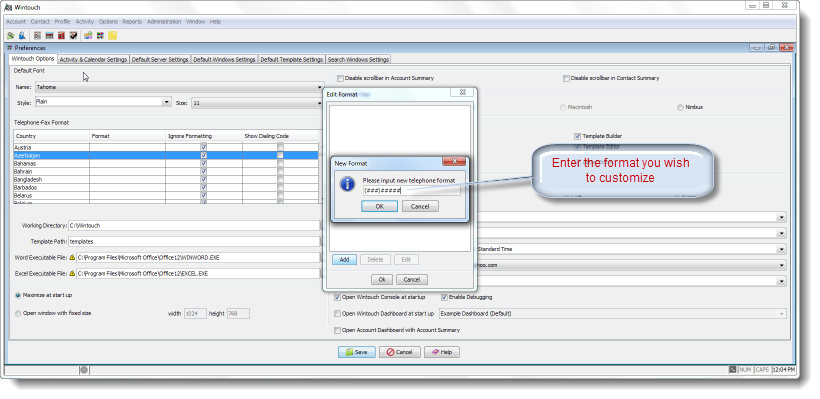This screenshot has width=820, height=399.
Task: Click the phone icon in status bar
Action: point(733,370)
